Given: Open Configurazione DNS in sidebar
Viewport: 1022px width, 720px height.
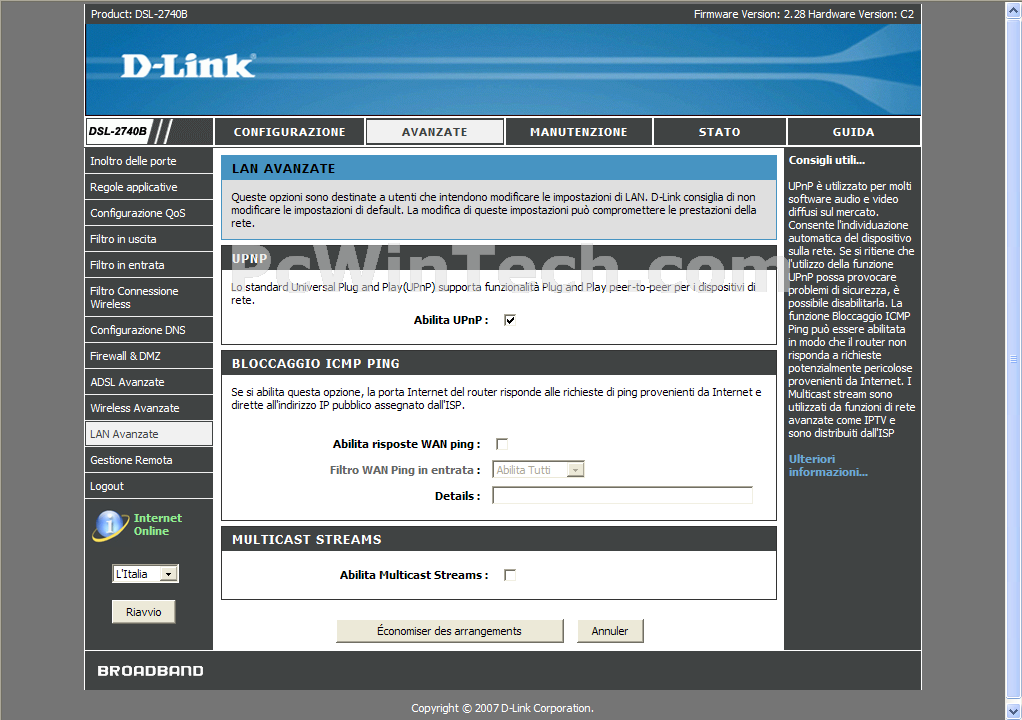Looking at the screenshot, I should (149, 330).
